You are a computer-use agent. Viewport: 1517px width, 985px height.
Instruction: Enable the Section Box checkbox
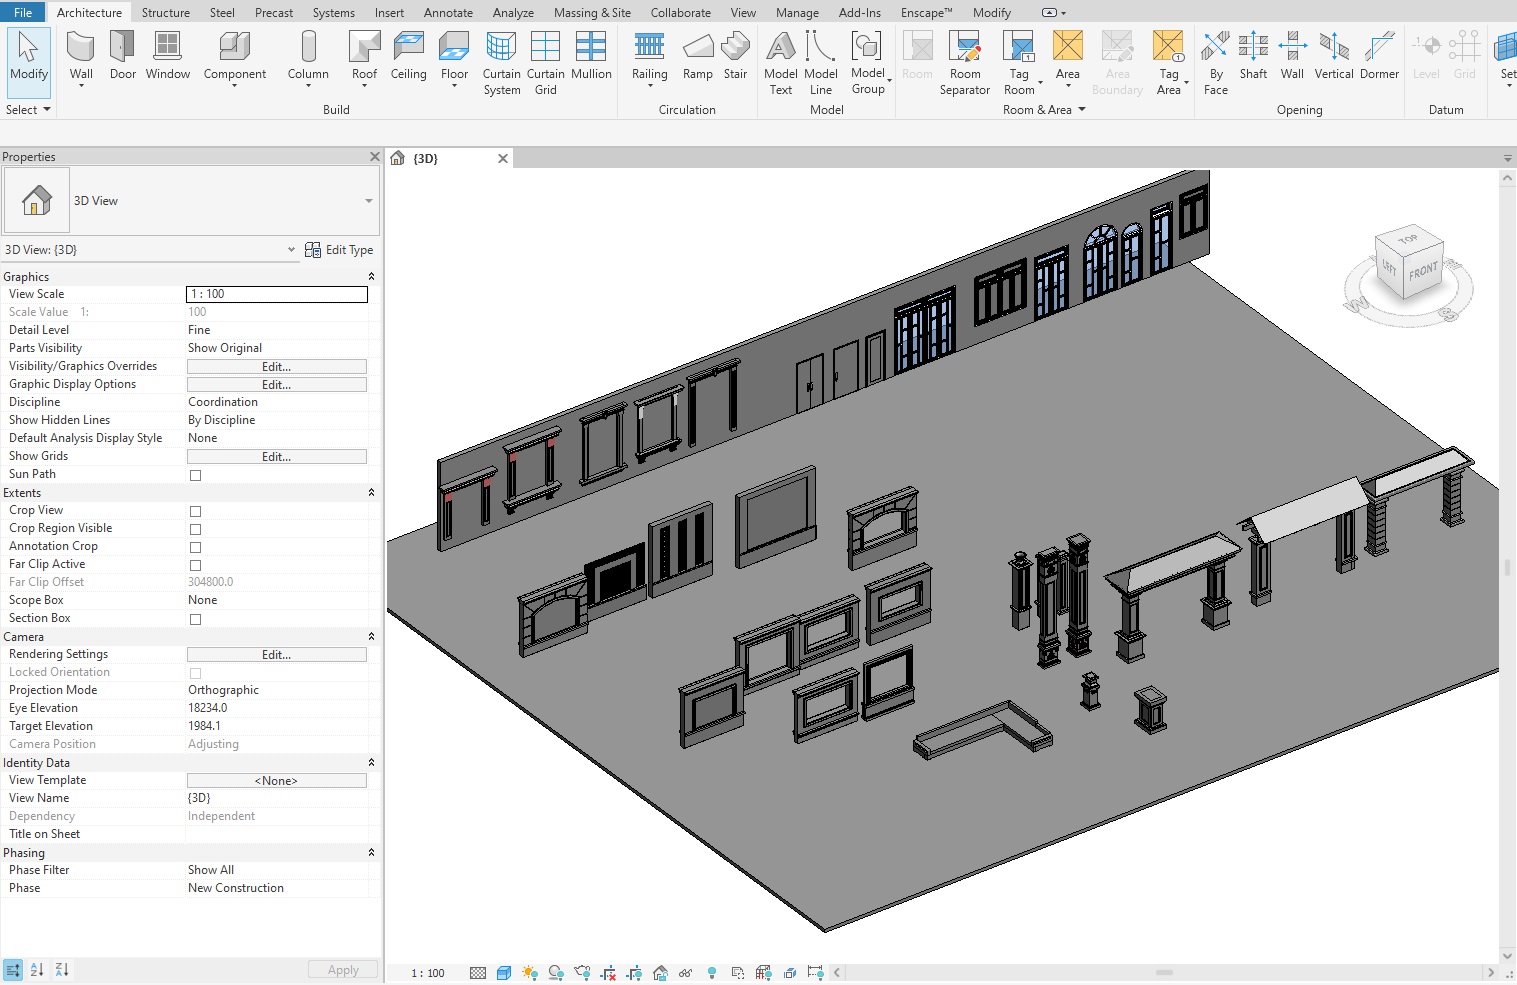coord(196,619)
